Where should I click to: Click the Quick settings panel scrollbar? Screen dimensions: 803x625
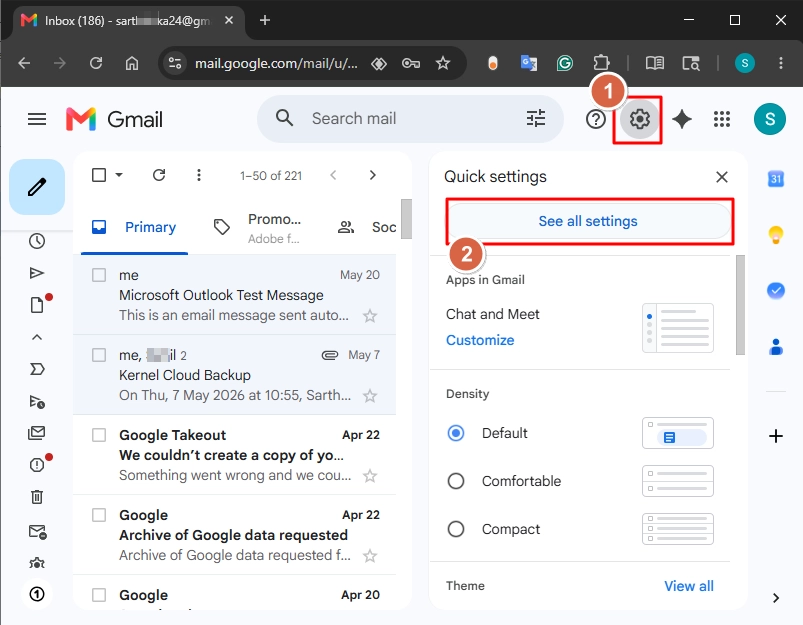click(740, 305)
